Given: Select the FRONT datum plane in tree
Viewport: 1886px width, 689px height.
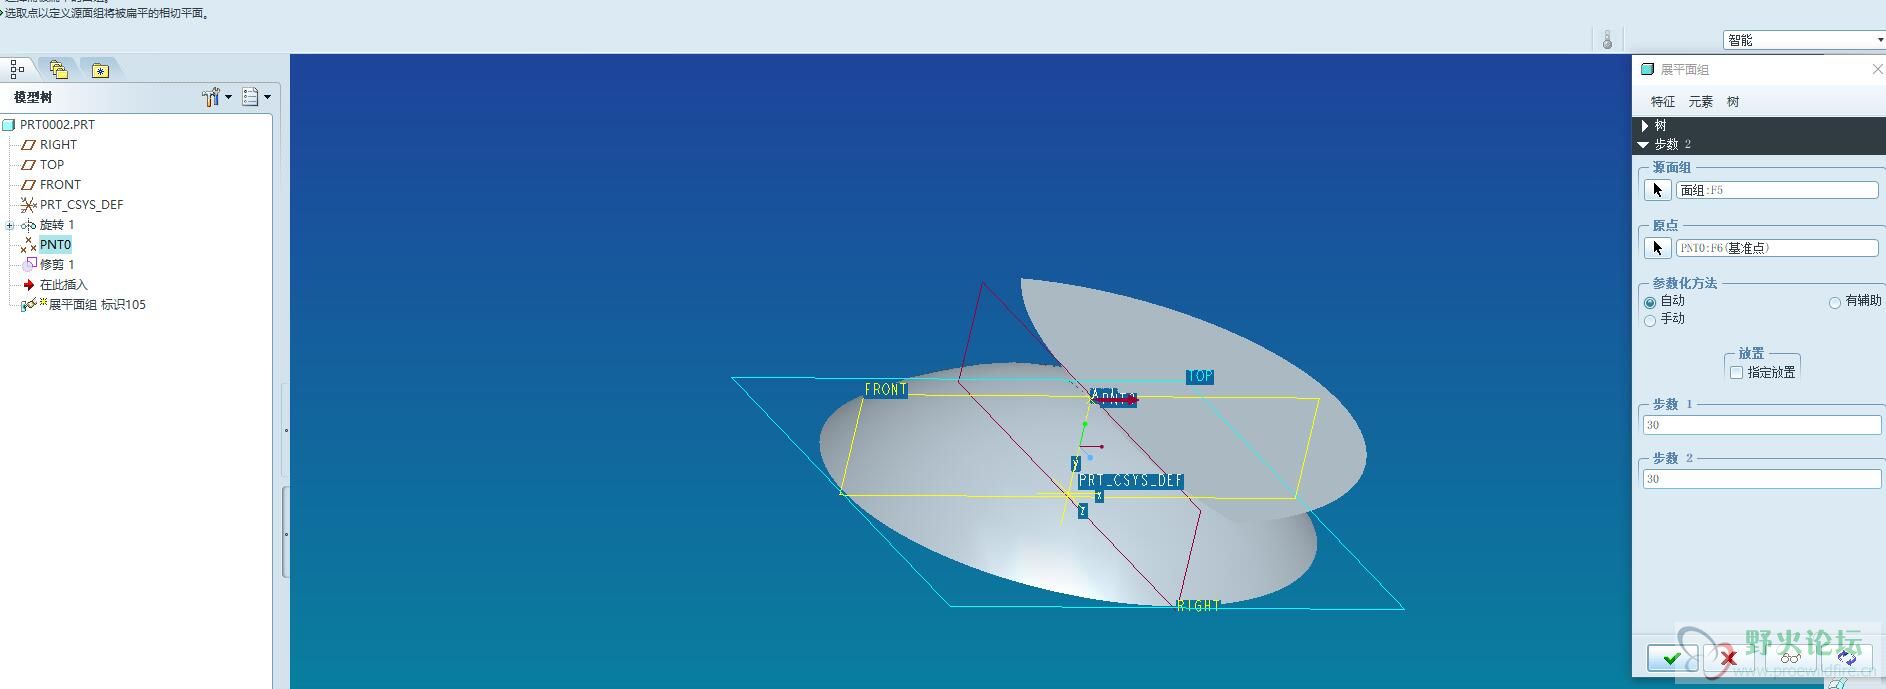Looking at the screenshot, I should pyautogui.click(x=60, y=185).
